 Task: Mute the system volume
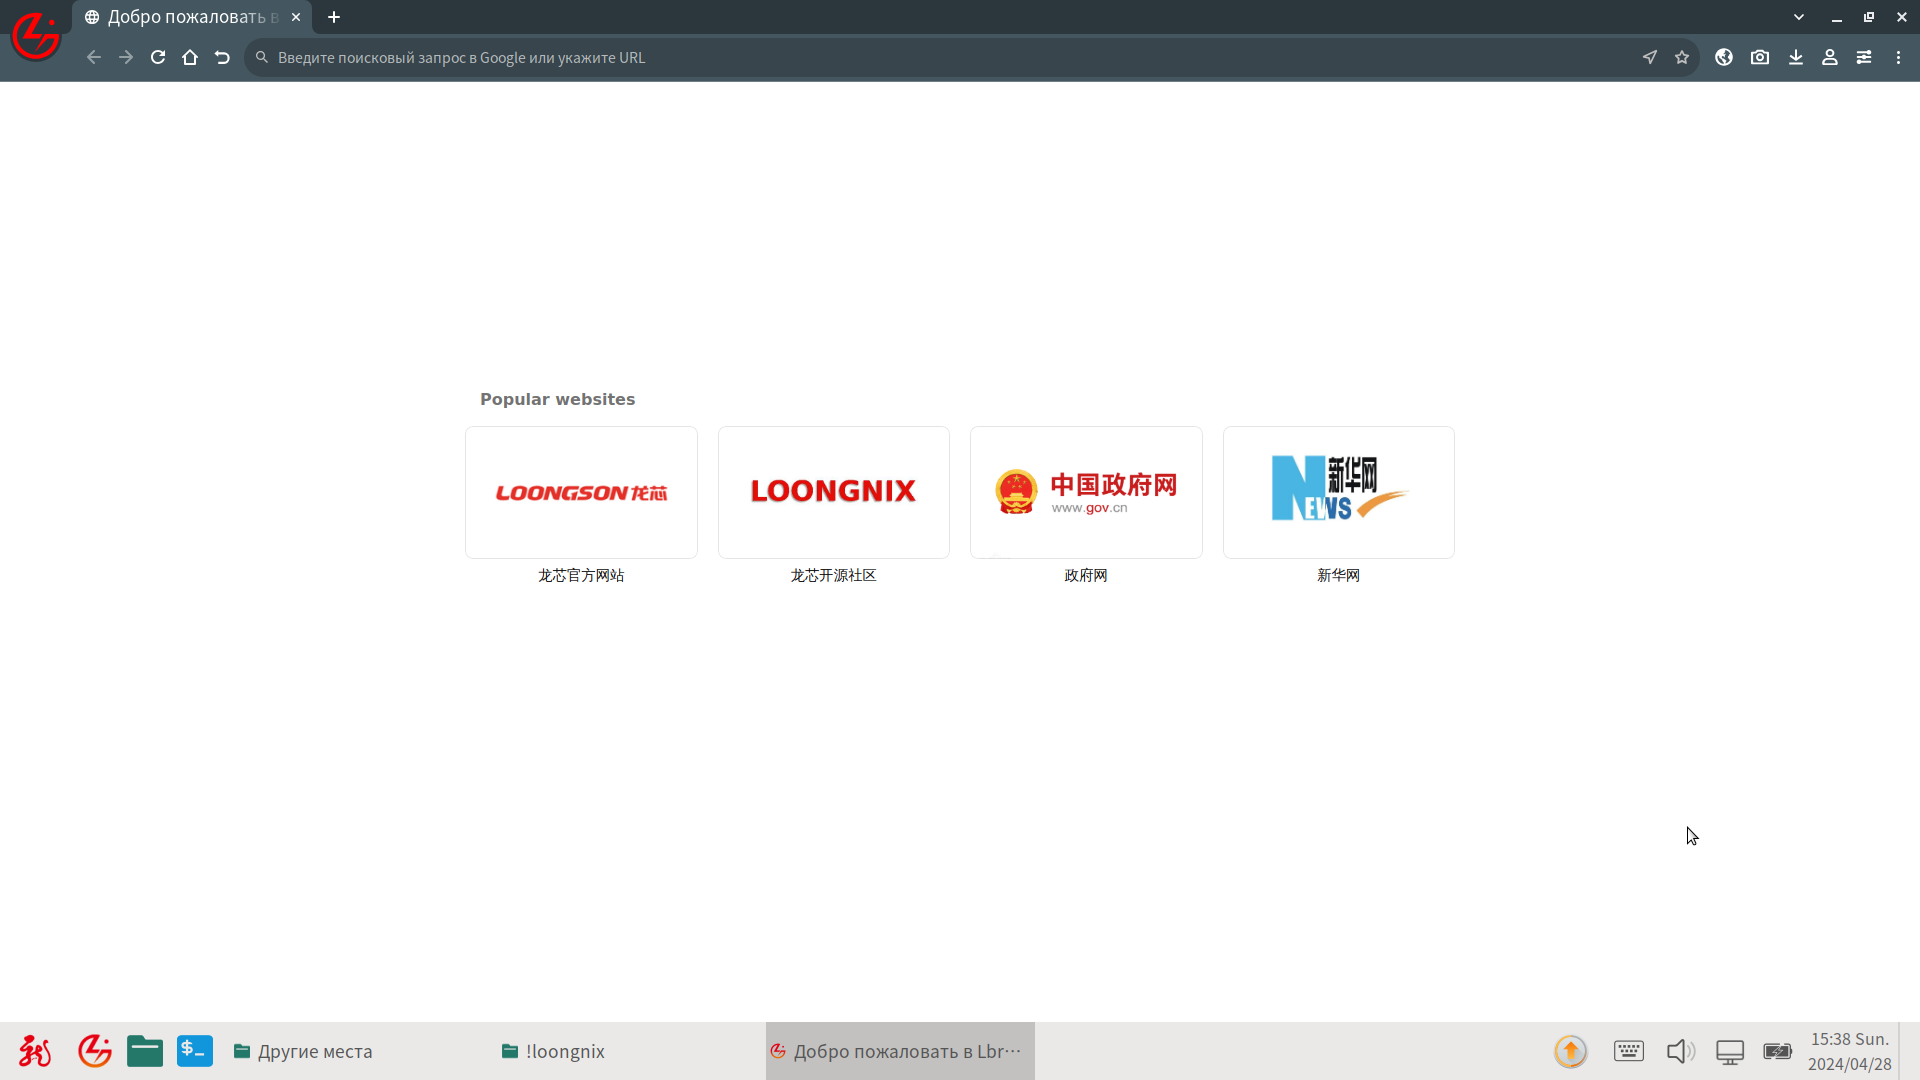click(1681, 1051)
